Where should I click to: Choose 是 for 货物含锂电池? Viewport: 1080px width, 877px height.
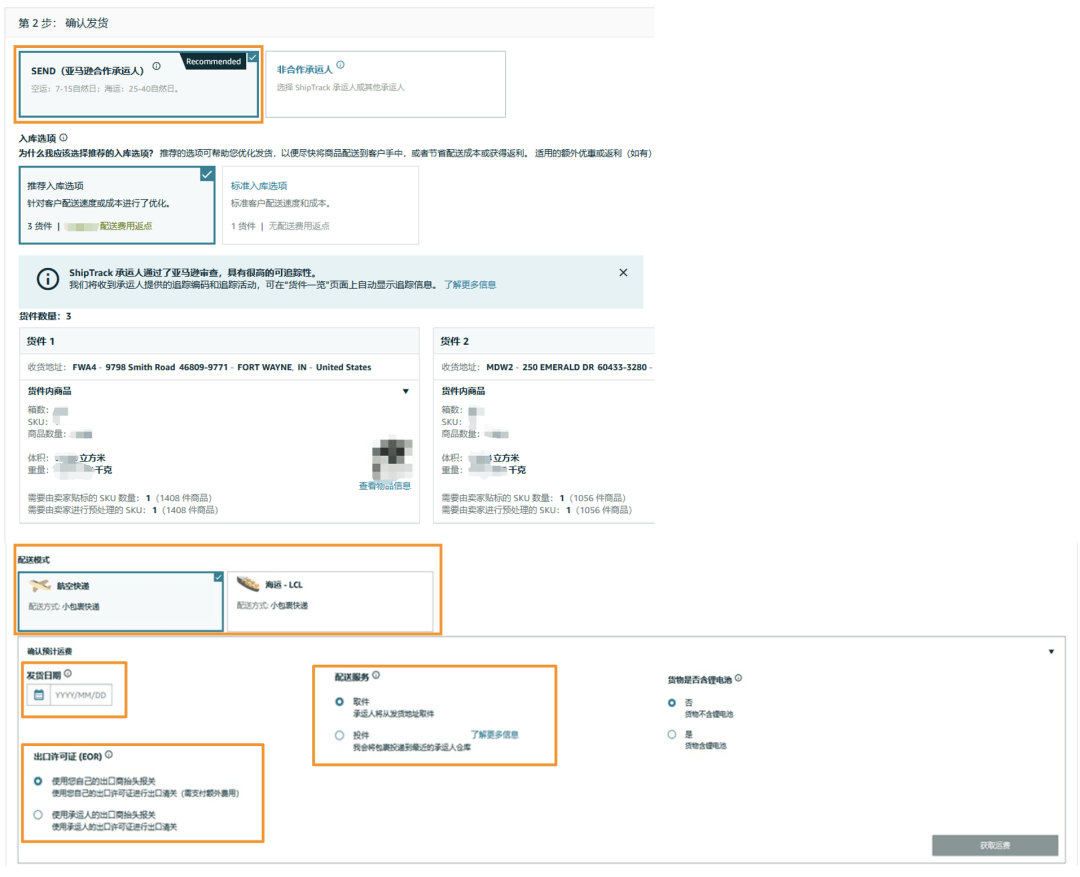point(672,734)
